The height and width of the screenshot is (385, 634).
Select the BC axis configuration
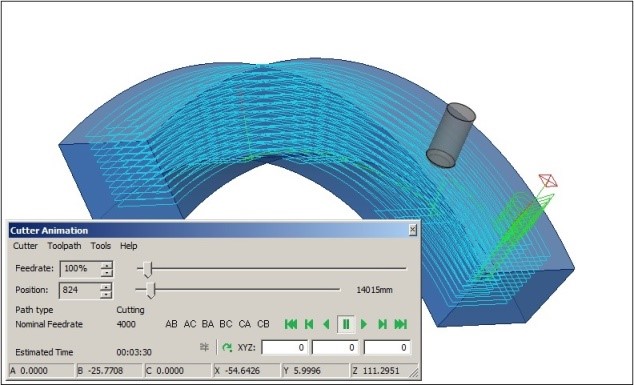(226, 324)
